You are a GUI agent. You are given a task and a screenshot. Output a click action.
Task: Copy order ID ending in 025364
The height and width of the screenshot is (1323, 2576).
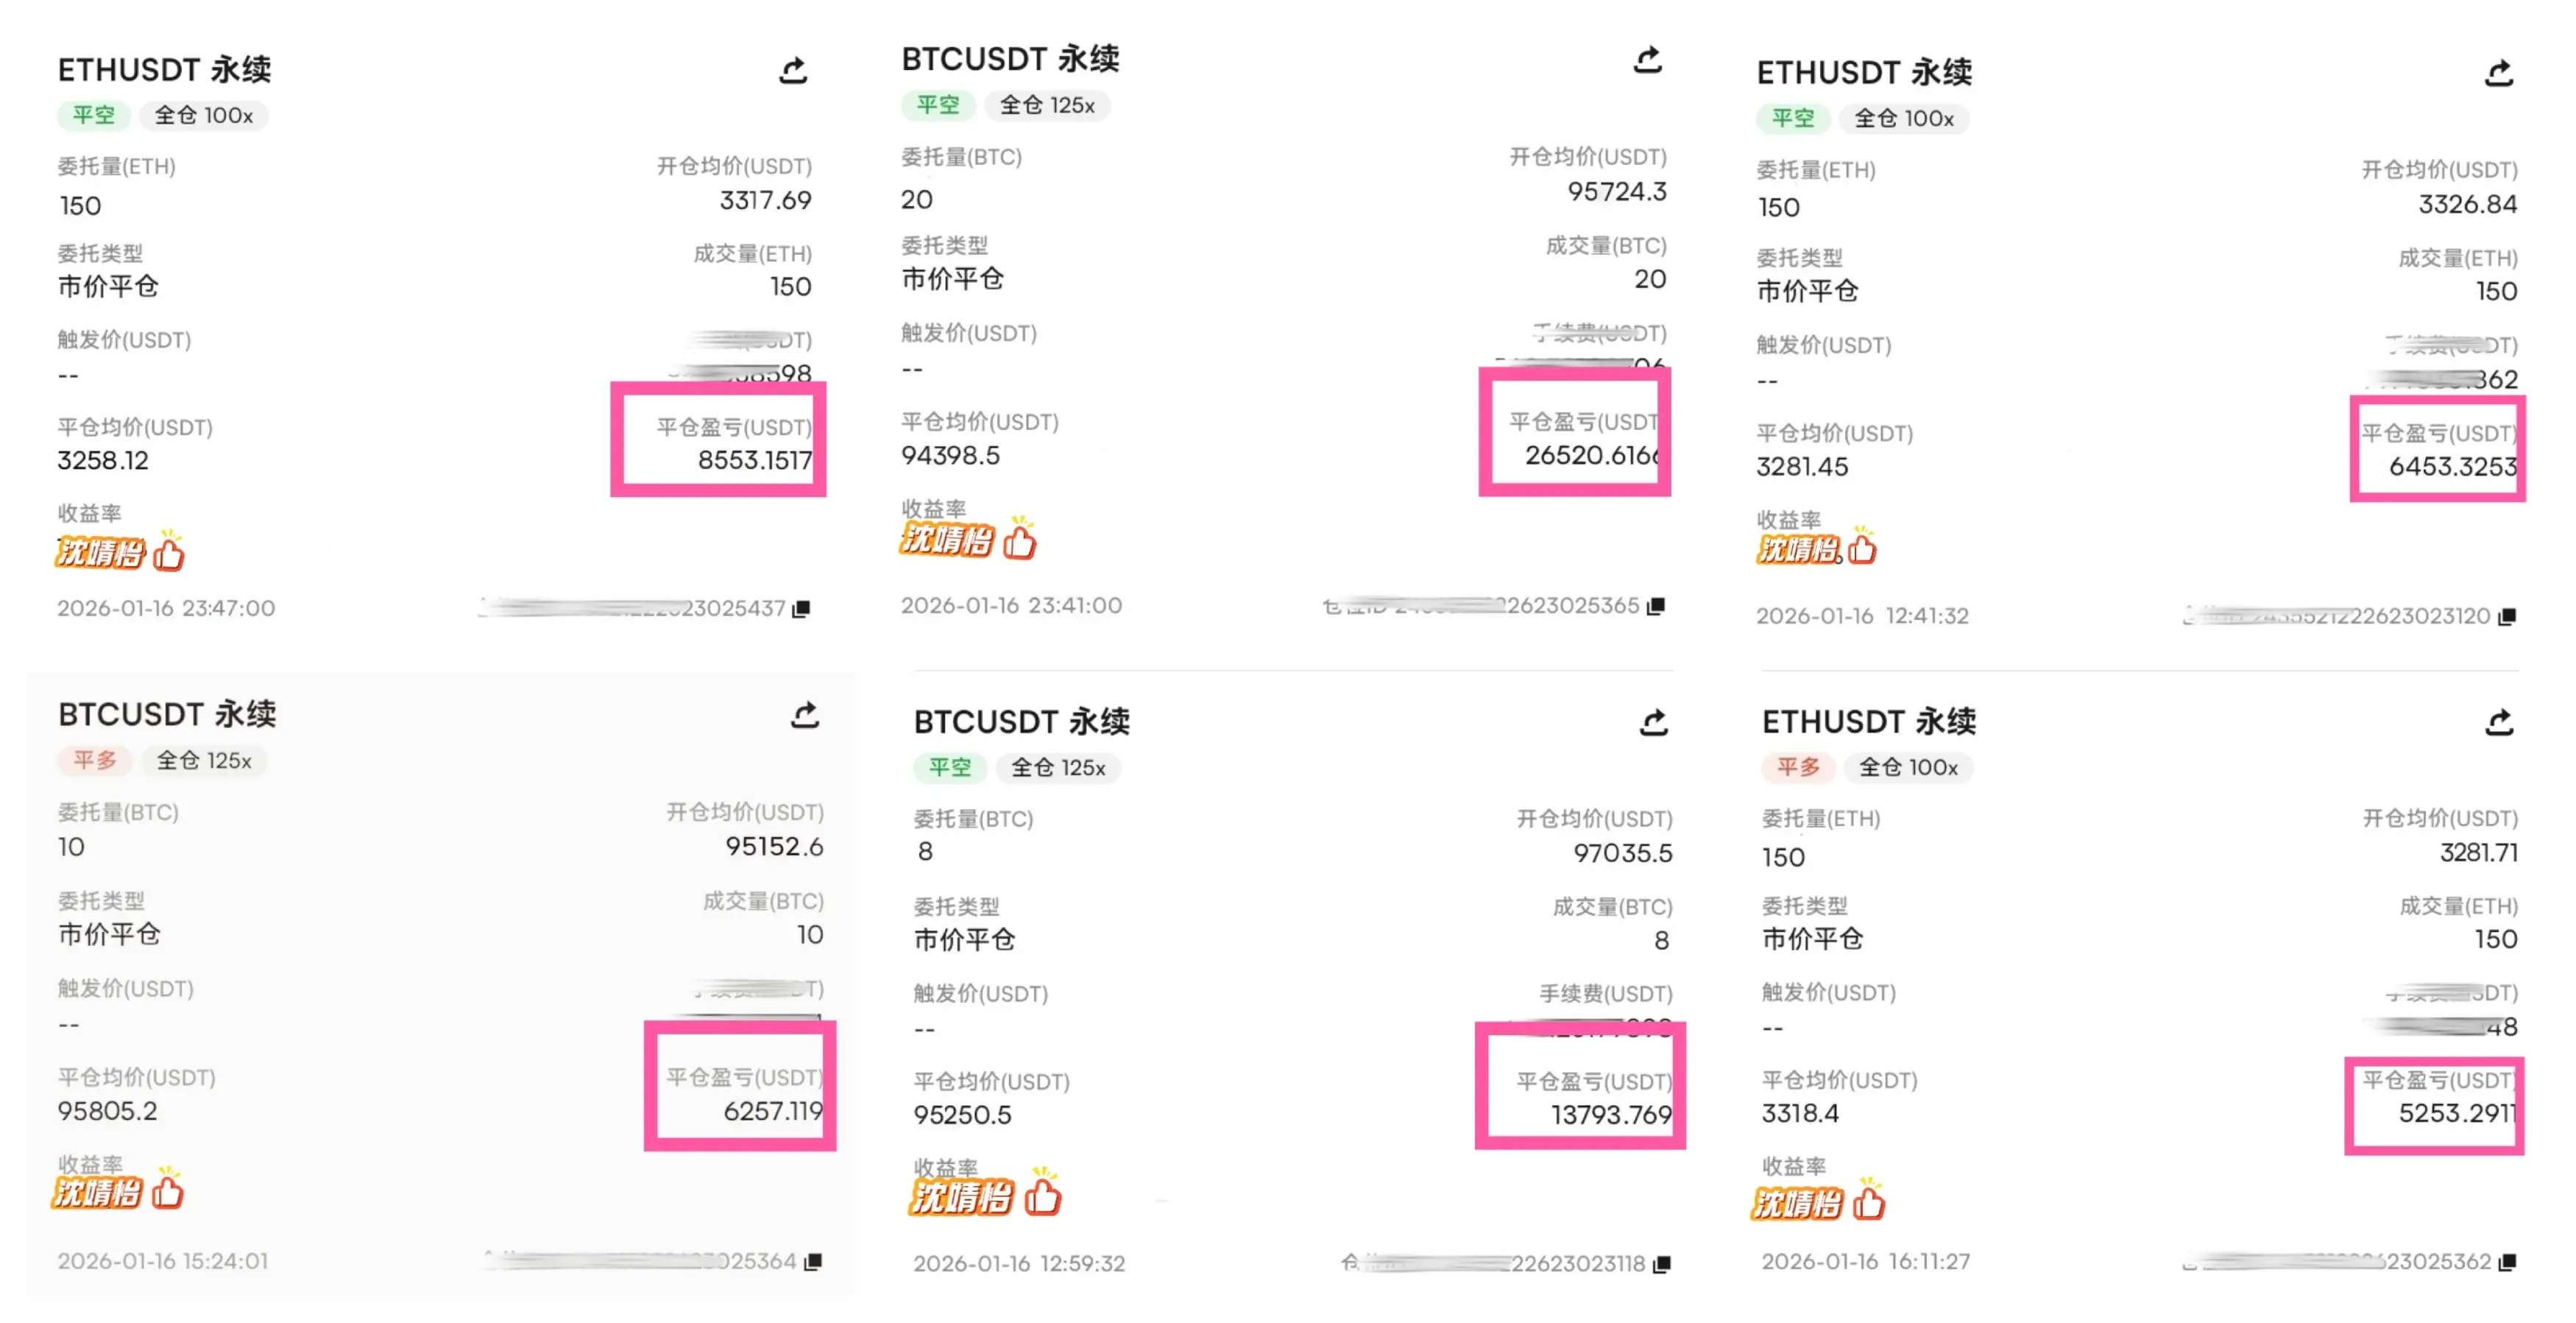pos(813,1262)
